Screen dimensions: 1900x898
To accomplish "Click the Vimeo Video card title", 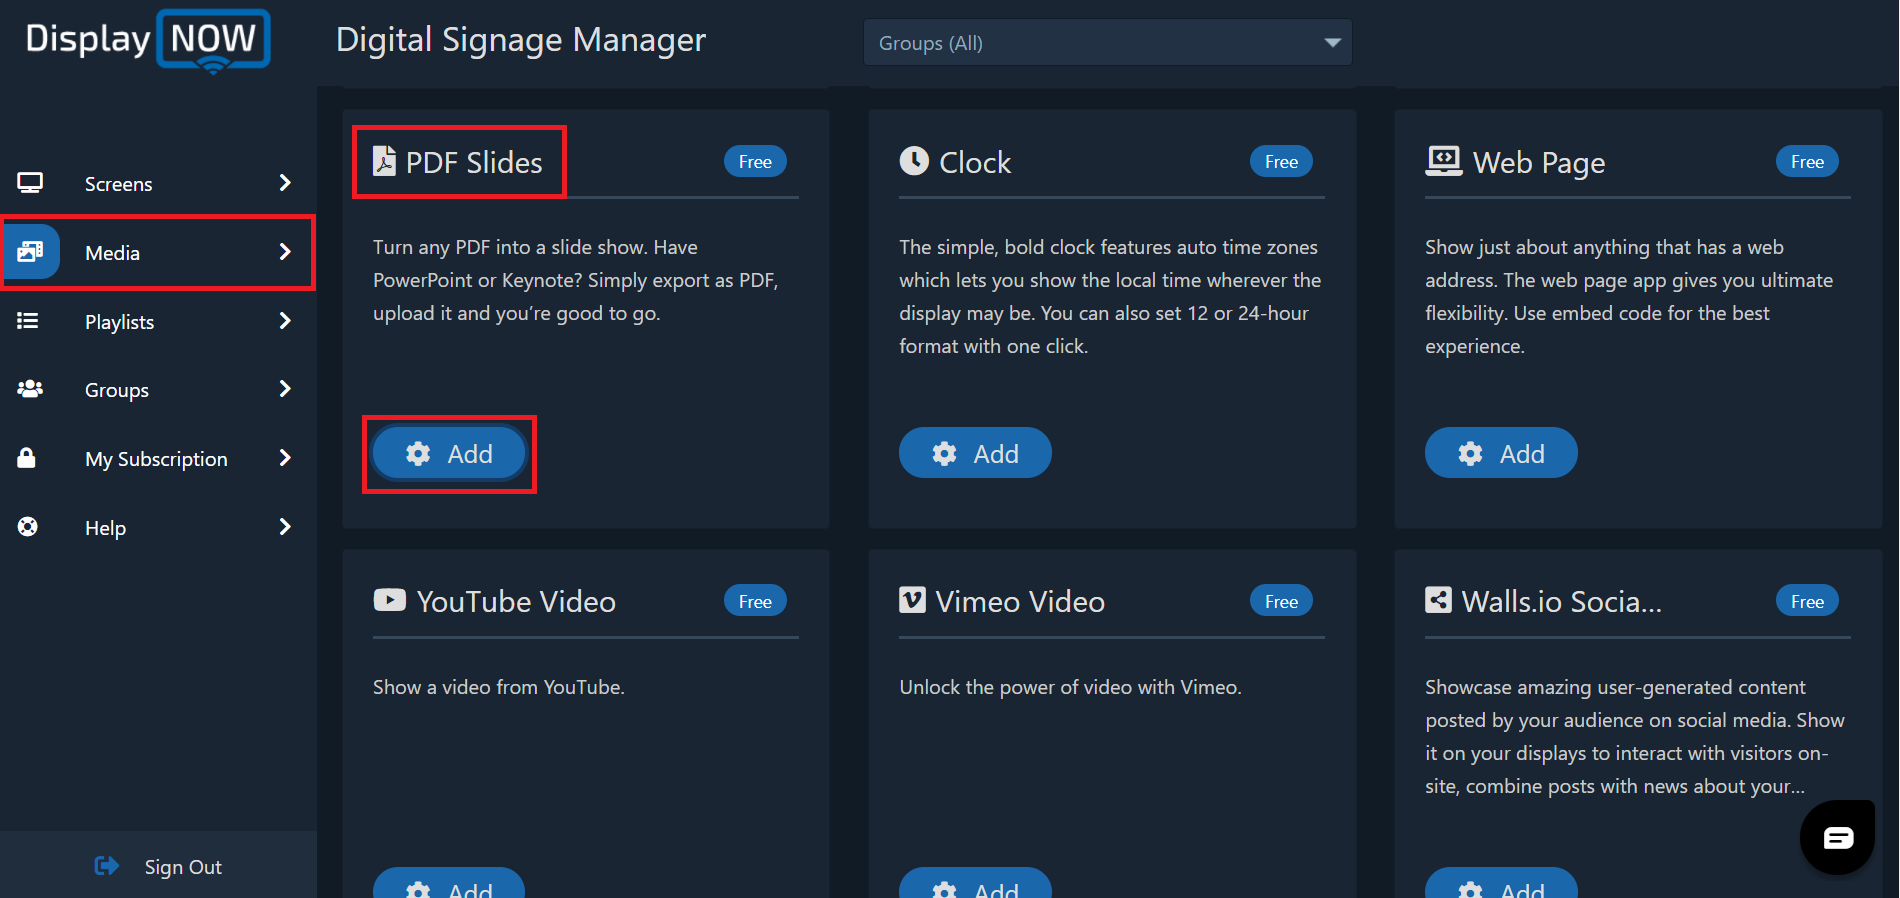I will pos(1020,601).
